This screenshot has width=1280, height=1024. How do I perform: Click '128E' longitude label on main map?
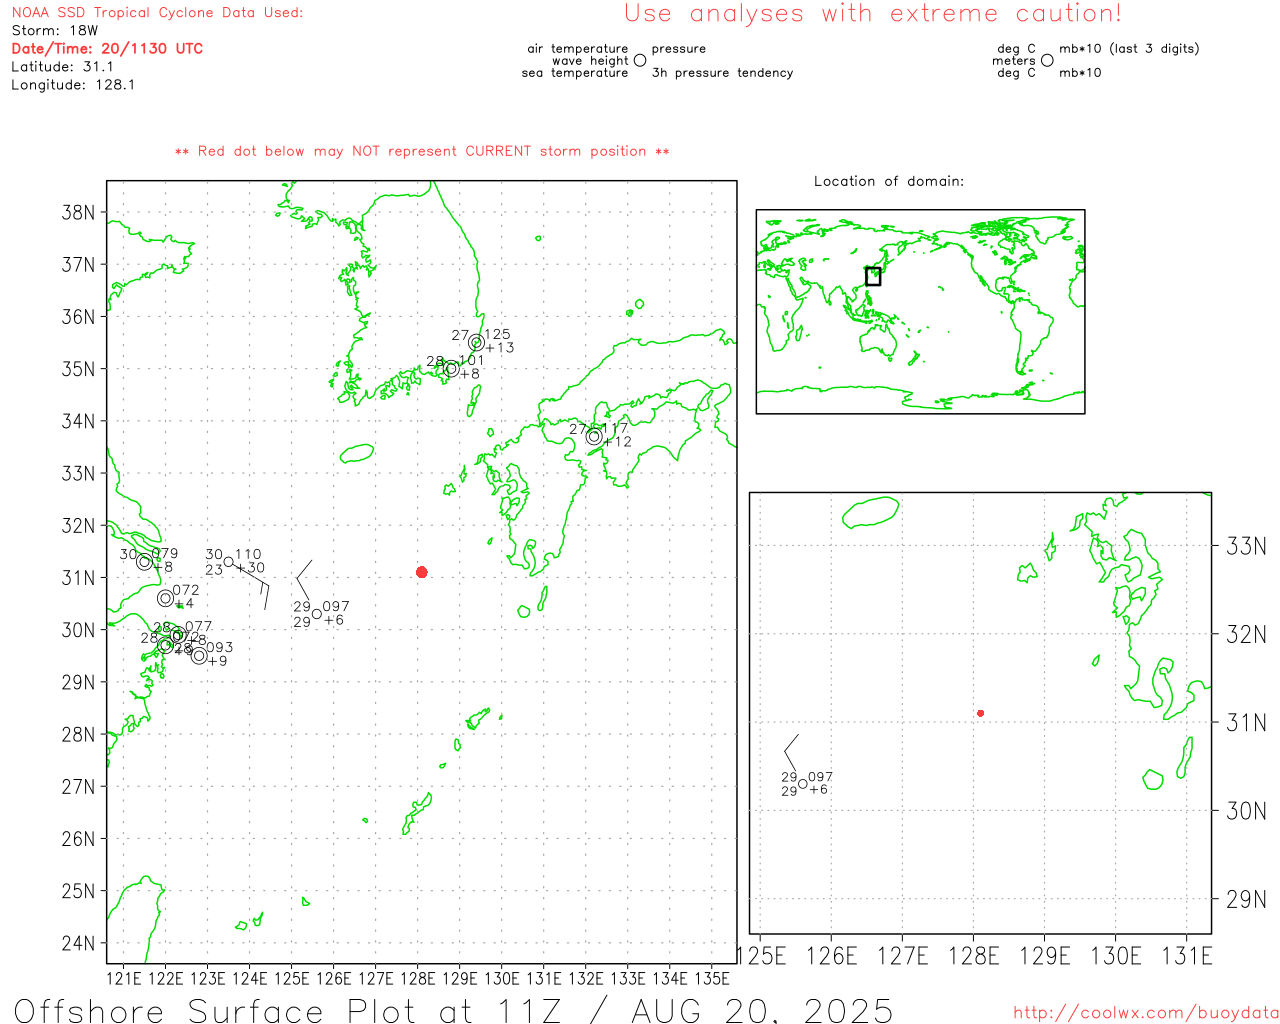[x=417, y=978]
